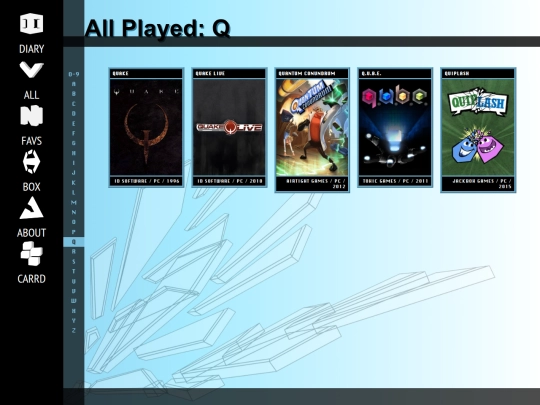Jump to letter F in index
The height and width of the screenshot is (405, 540).
click(x=74, y=133)
